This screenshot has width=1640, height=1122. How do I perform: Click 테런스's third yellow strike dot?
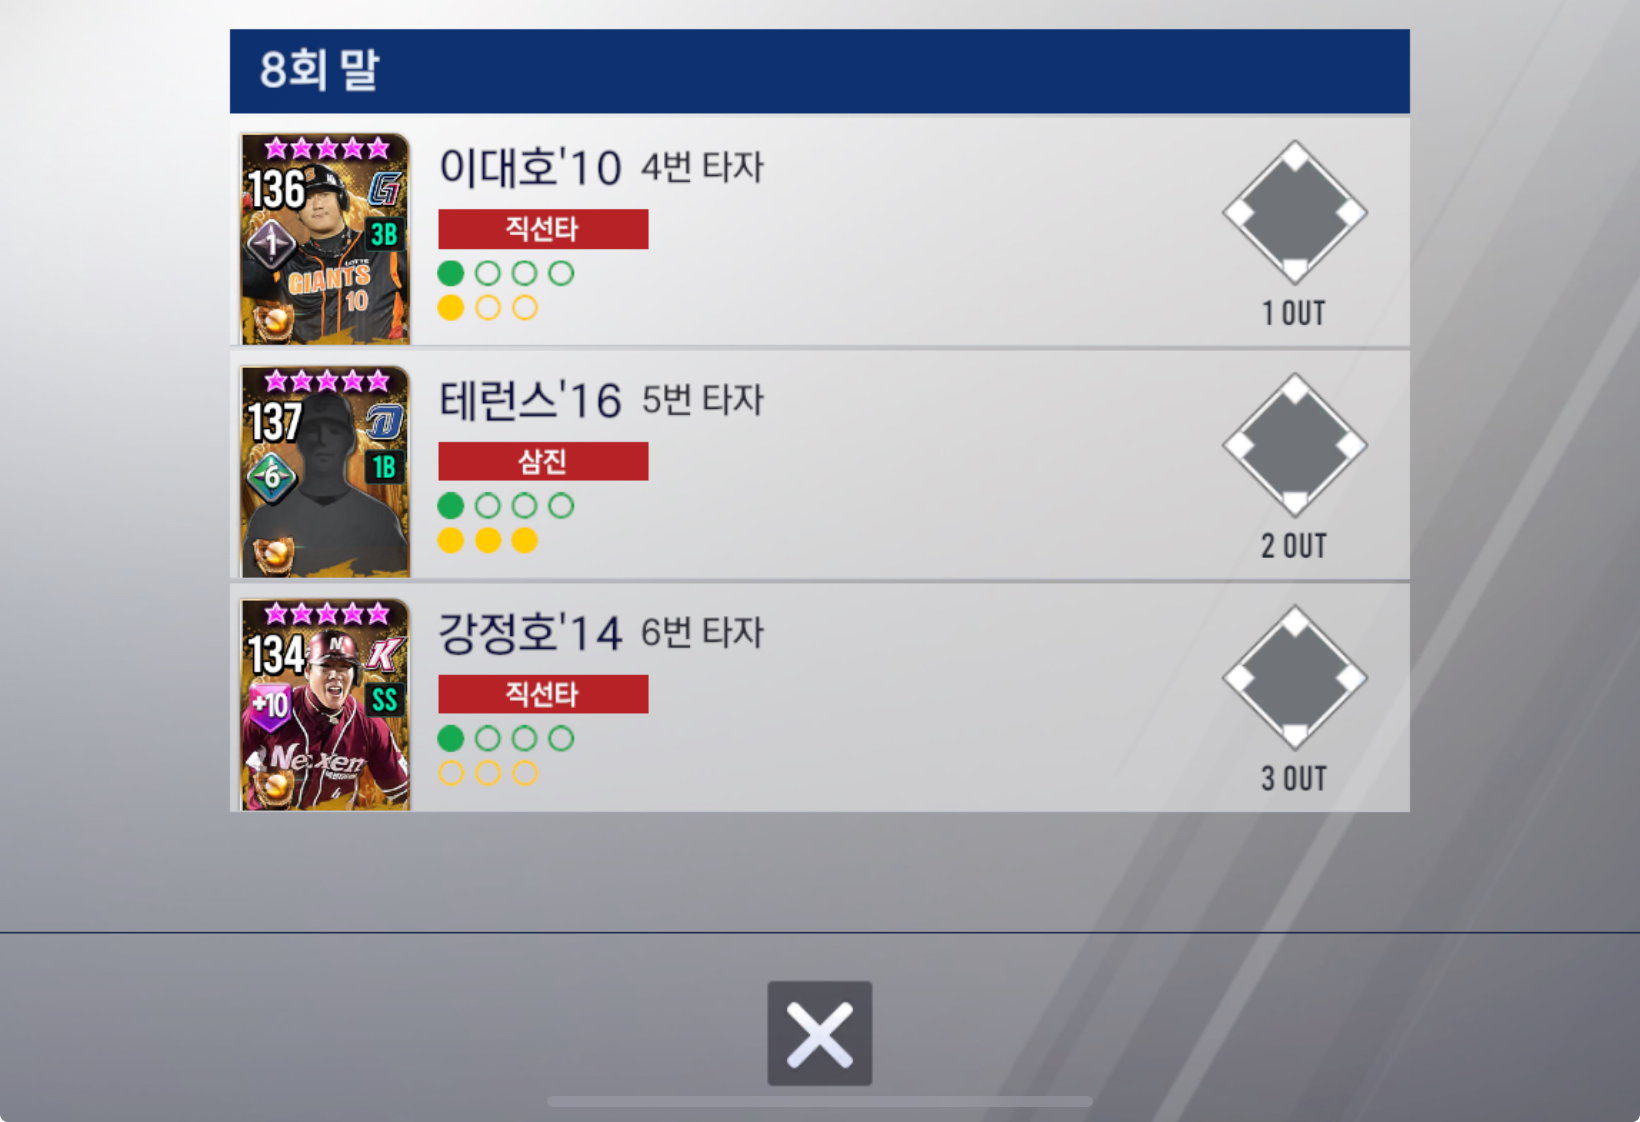pyautogui.click(x=524, y=541)
